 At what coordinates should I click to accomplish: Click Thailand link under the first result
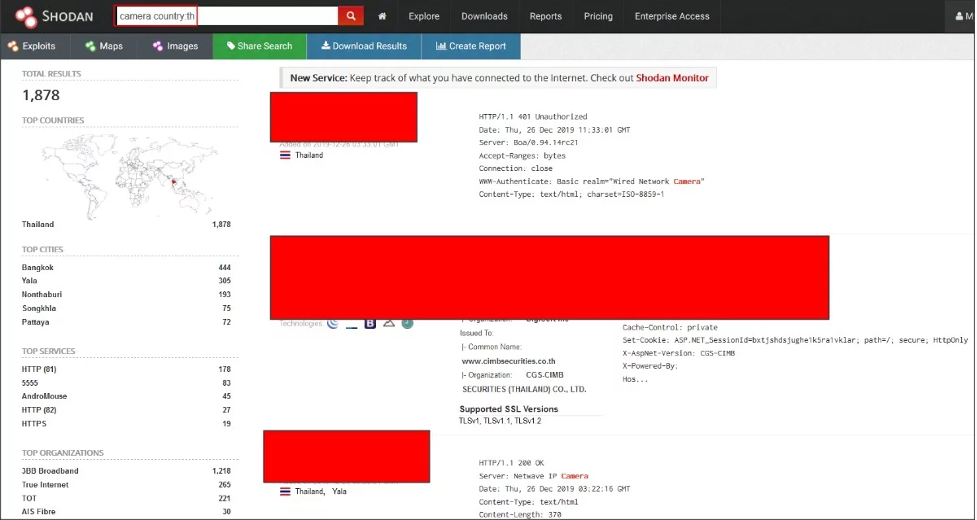tap(309, 155)
